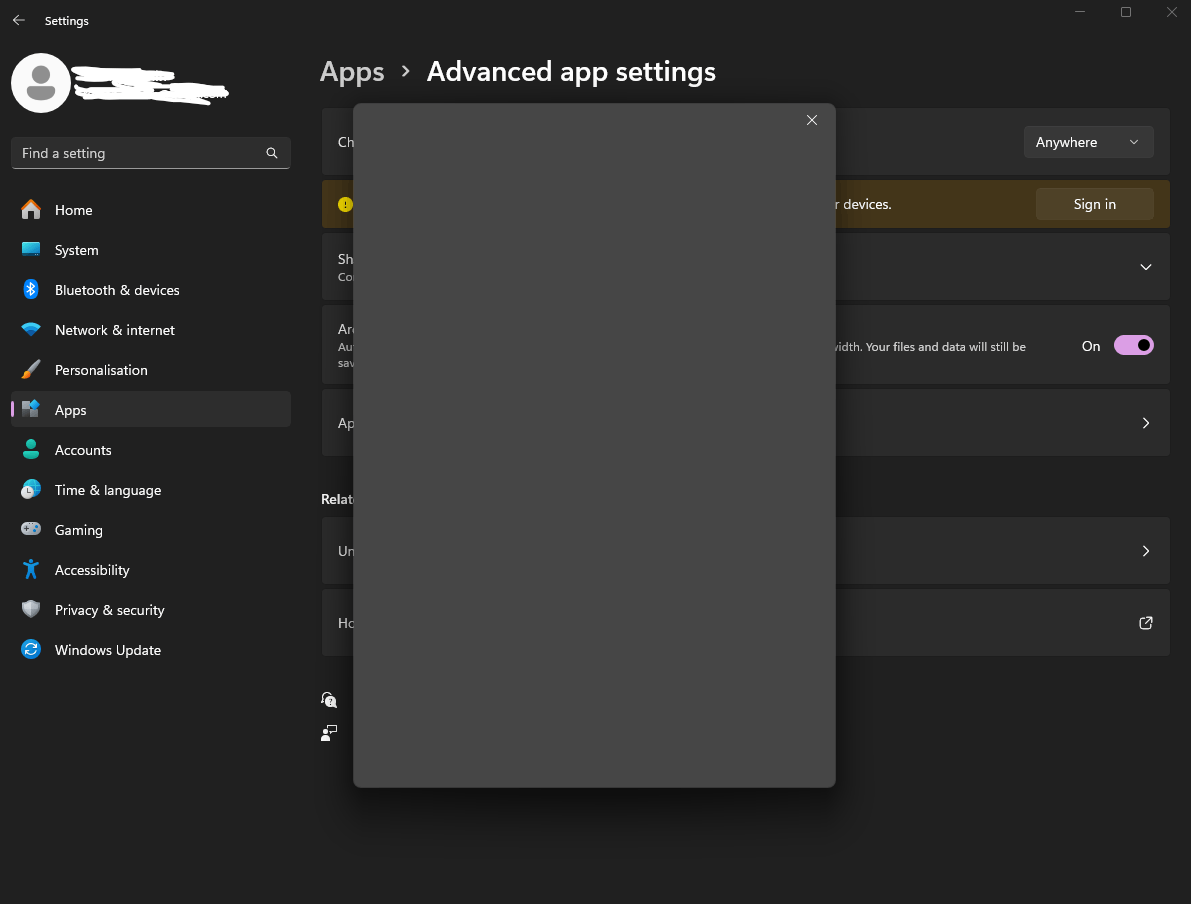Click the user profile avatar
The image size is (1191, 904).
pos(41,83)
